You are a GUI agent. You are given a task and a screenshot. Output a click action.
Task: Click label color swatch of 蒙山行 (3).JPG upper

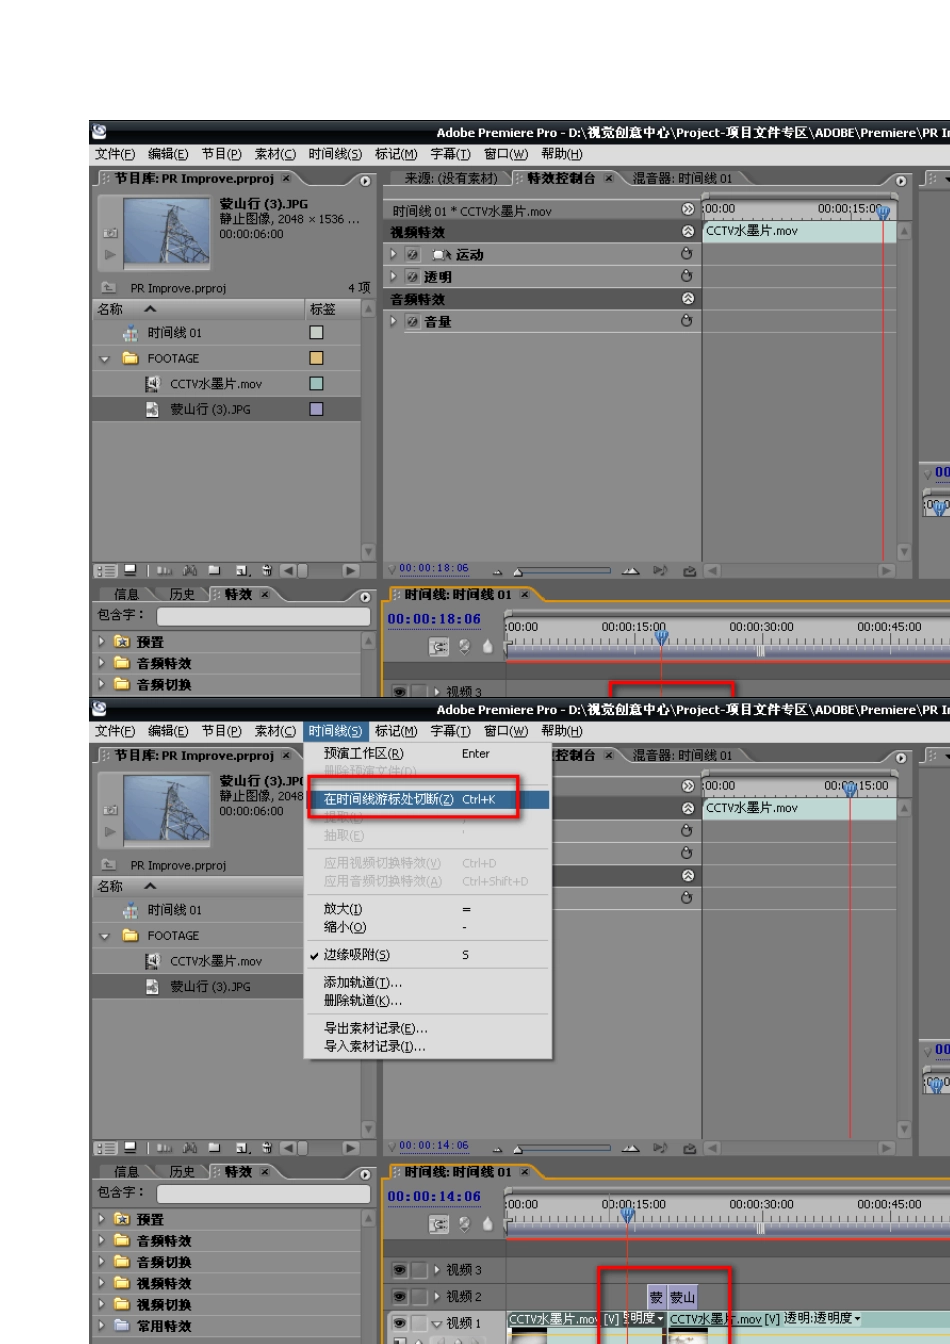point(316,410)
